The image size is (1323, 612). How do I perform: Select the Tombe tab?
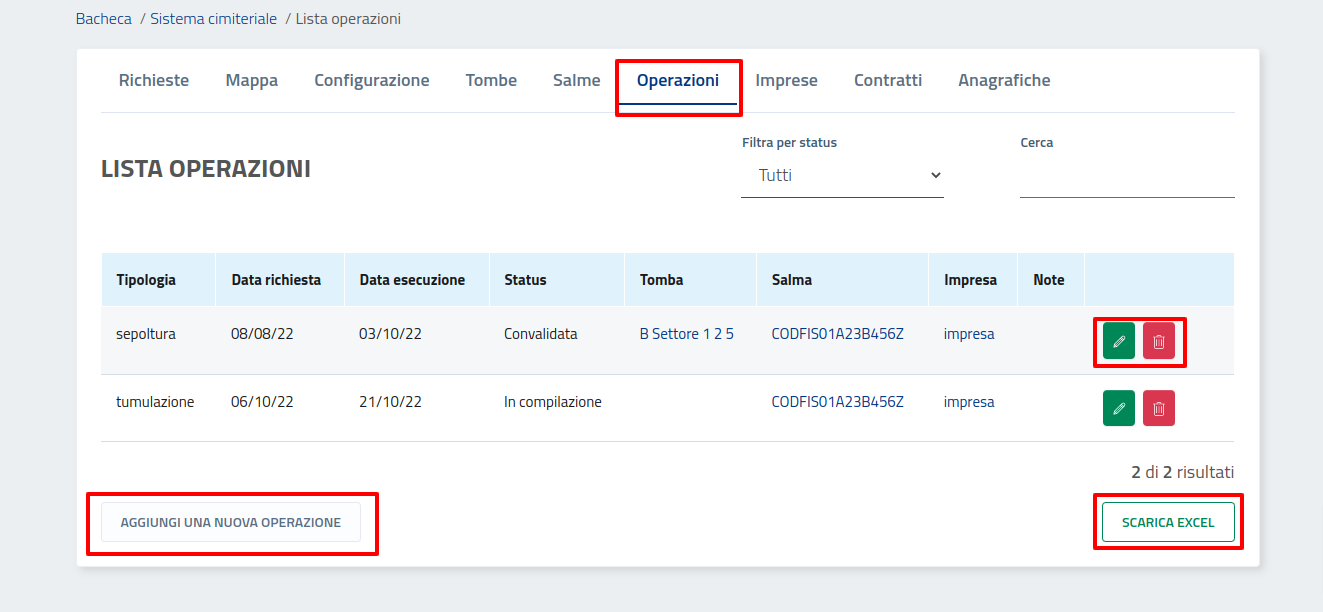(x=491, y=81)
